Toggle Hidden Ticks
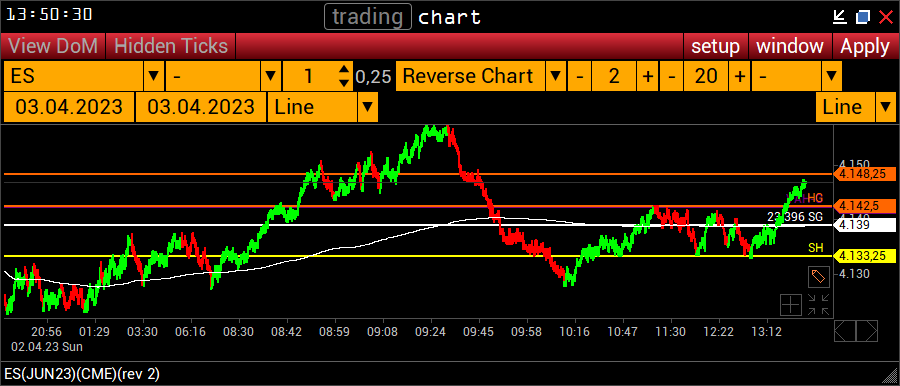Image resolution: width=900 pixels, height=386 pixels. (x=170, y=46)
